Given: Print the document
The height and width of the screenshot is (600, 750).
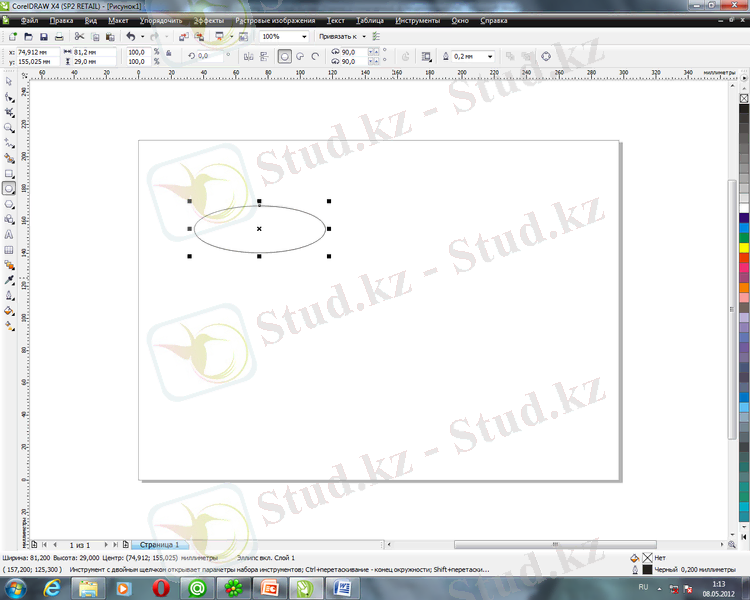Looking at the screenshot, I should click(x=59, y=36).
